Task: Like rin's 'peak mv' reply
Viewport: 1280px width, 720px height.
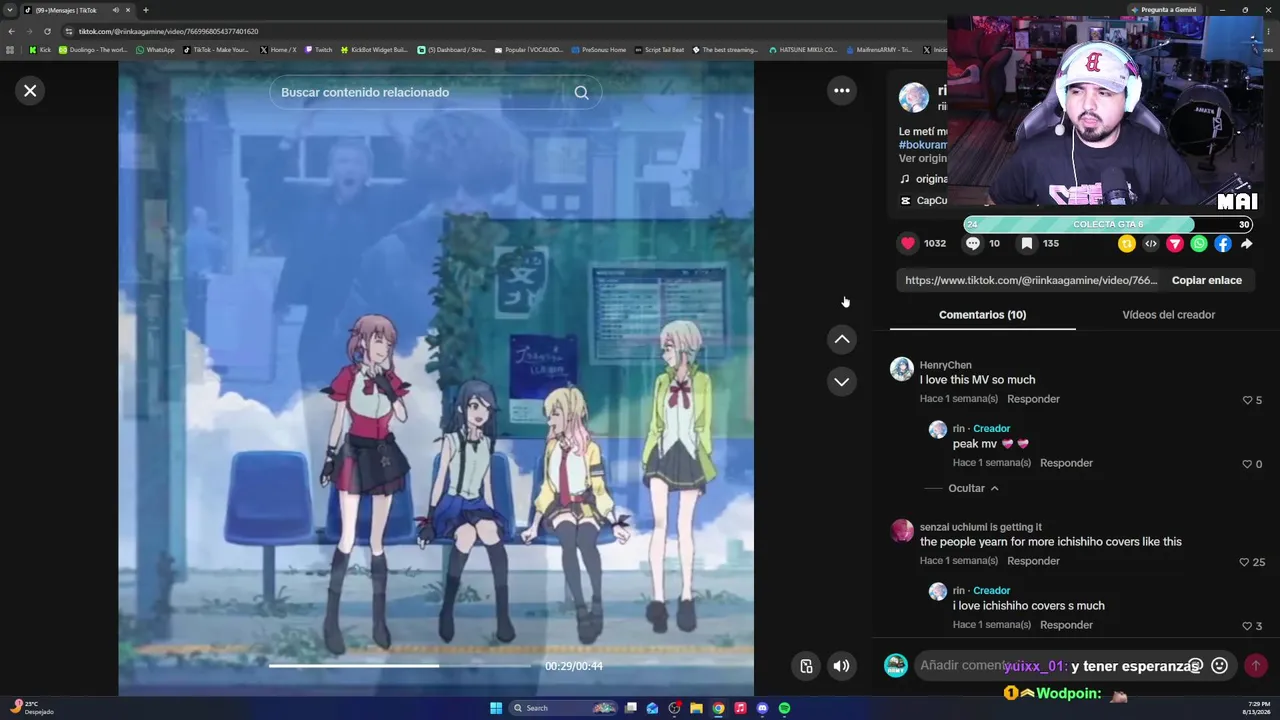Action: coord(1248,464)
